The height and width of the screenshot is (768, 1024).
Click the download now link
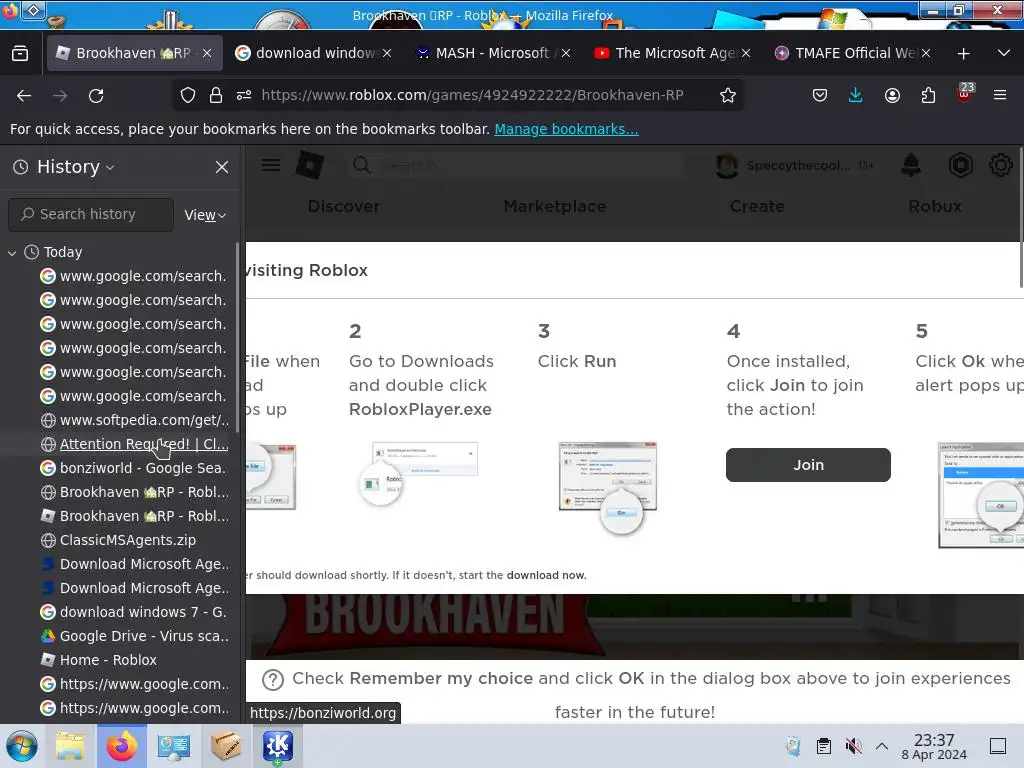[x=546, y=575]
